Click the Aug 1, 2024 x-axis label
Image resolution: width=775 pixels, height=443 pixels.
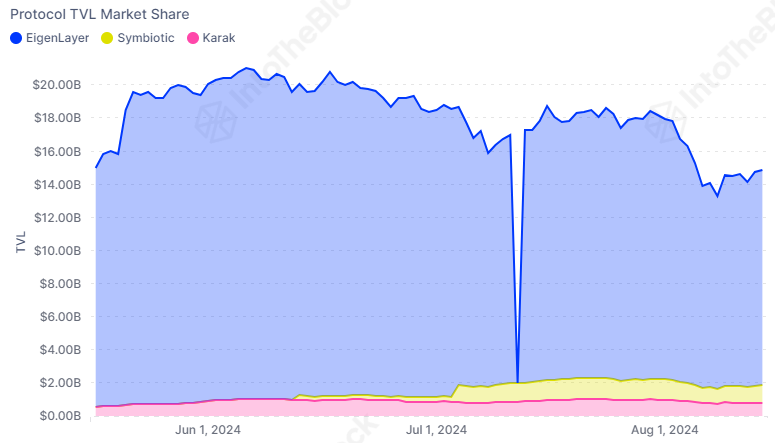click(667, 431)
